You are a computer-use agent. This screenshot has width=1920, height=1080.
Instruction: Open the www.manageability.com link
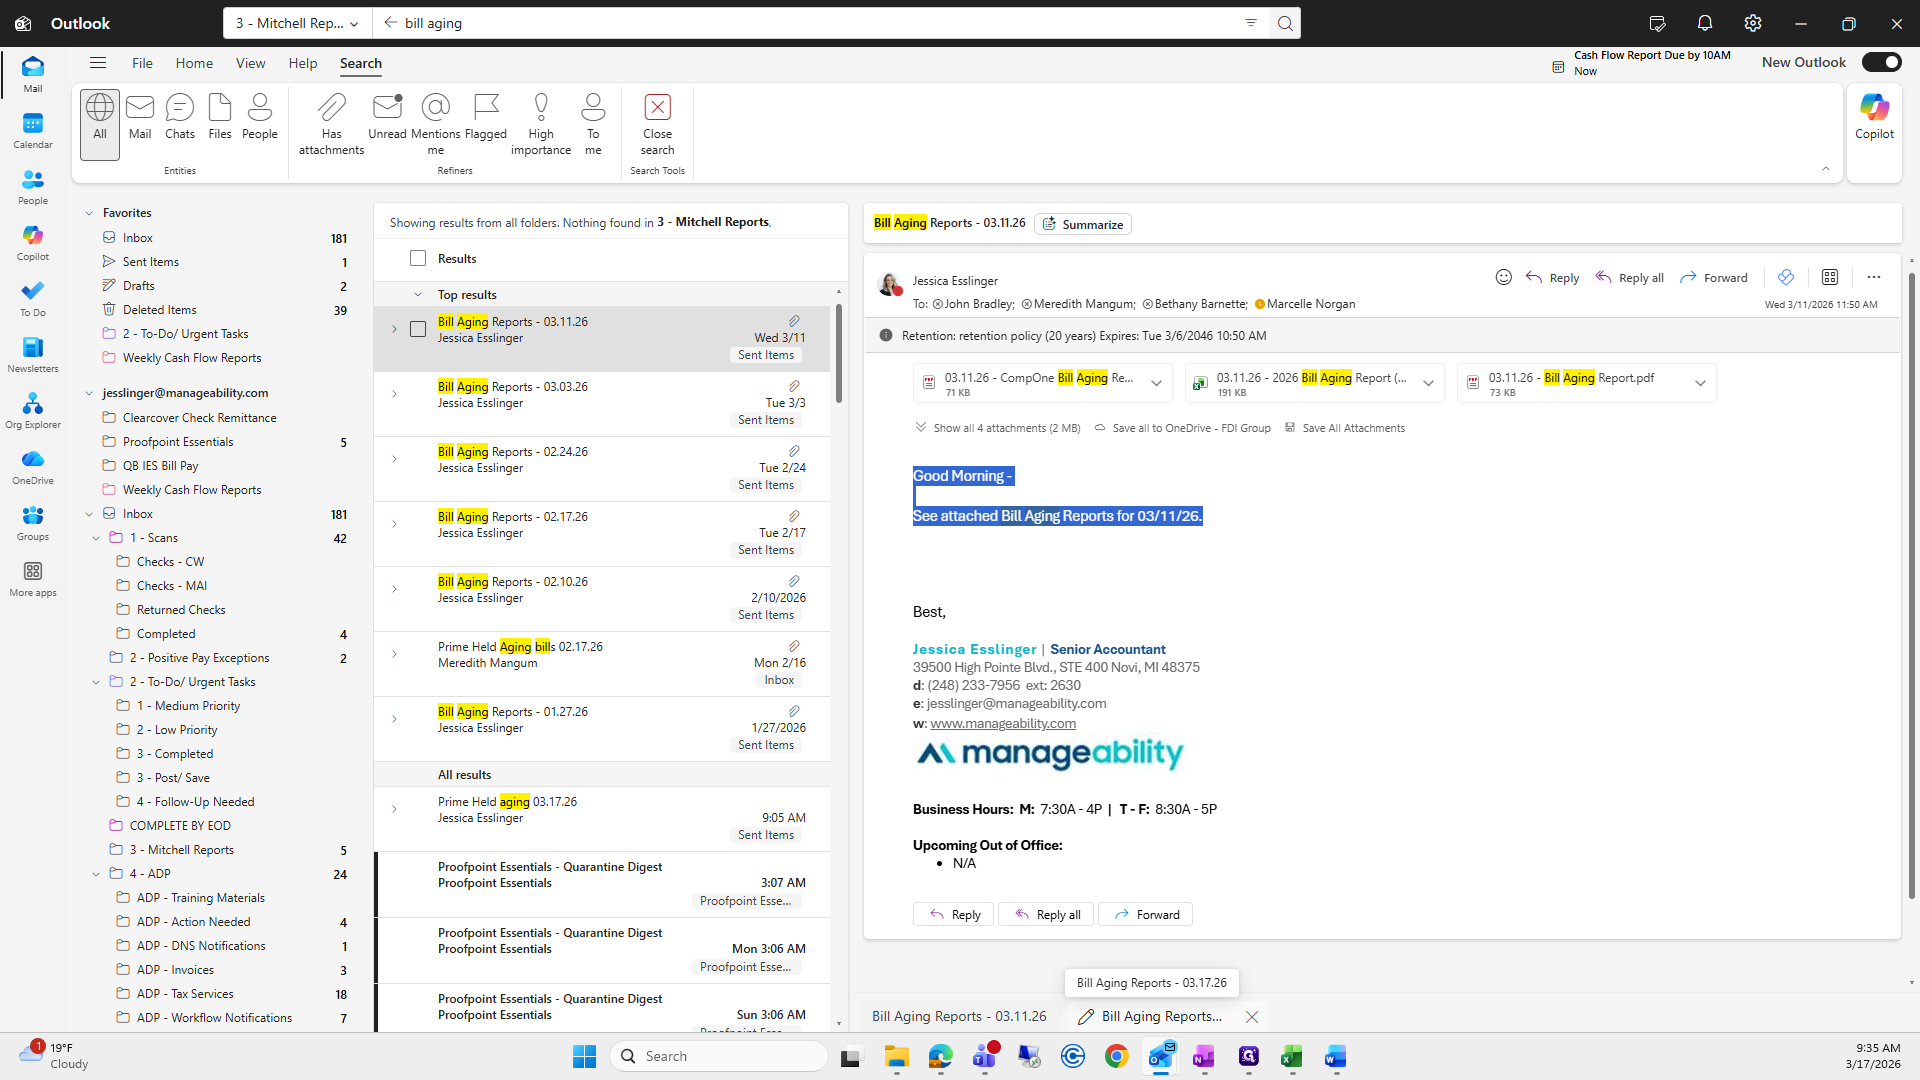point(1002,723)
